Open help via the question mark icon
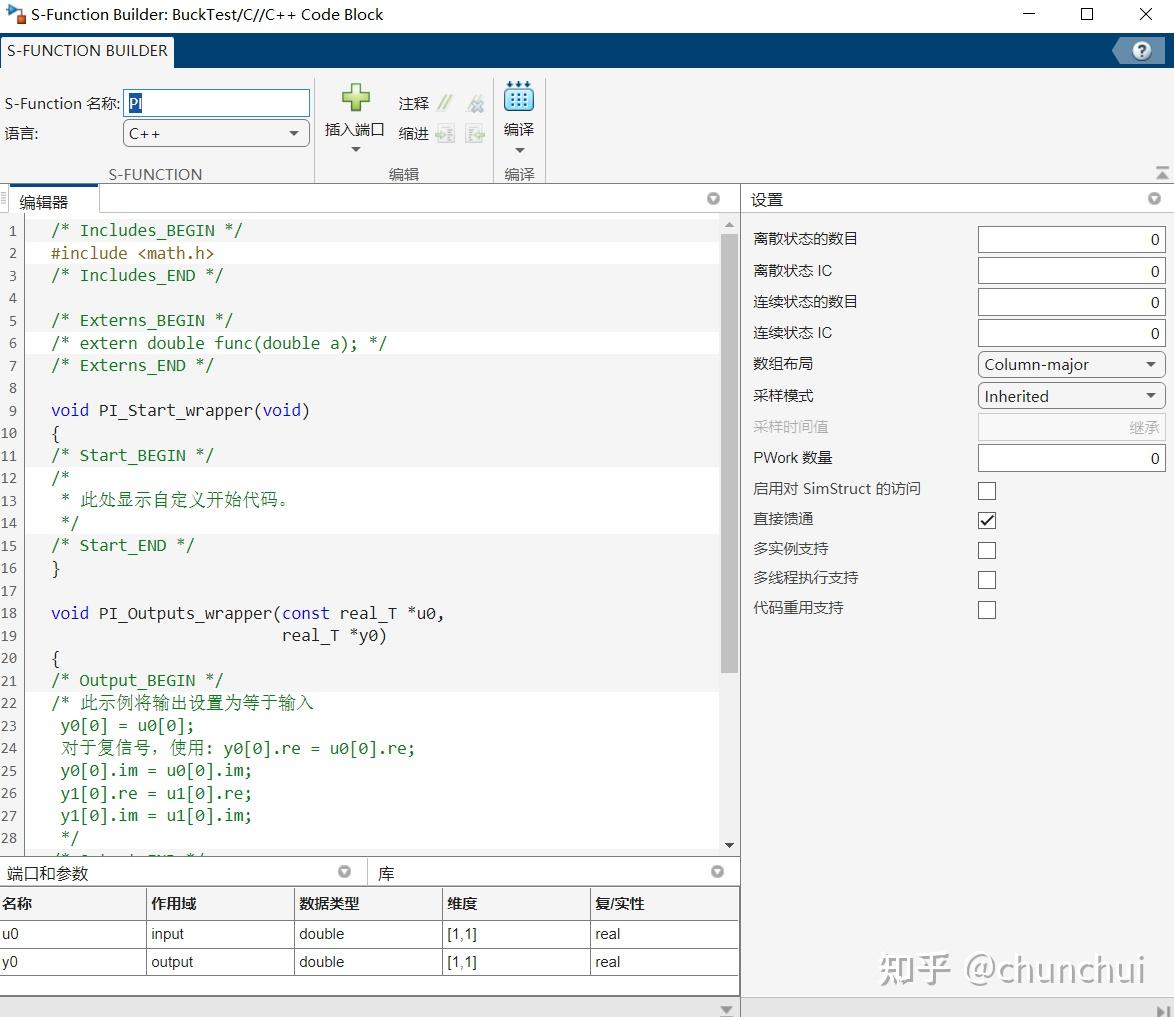Image resolution: width=1174 pixels, height=1017 pixels. [x=1140, y=50]
